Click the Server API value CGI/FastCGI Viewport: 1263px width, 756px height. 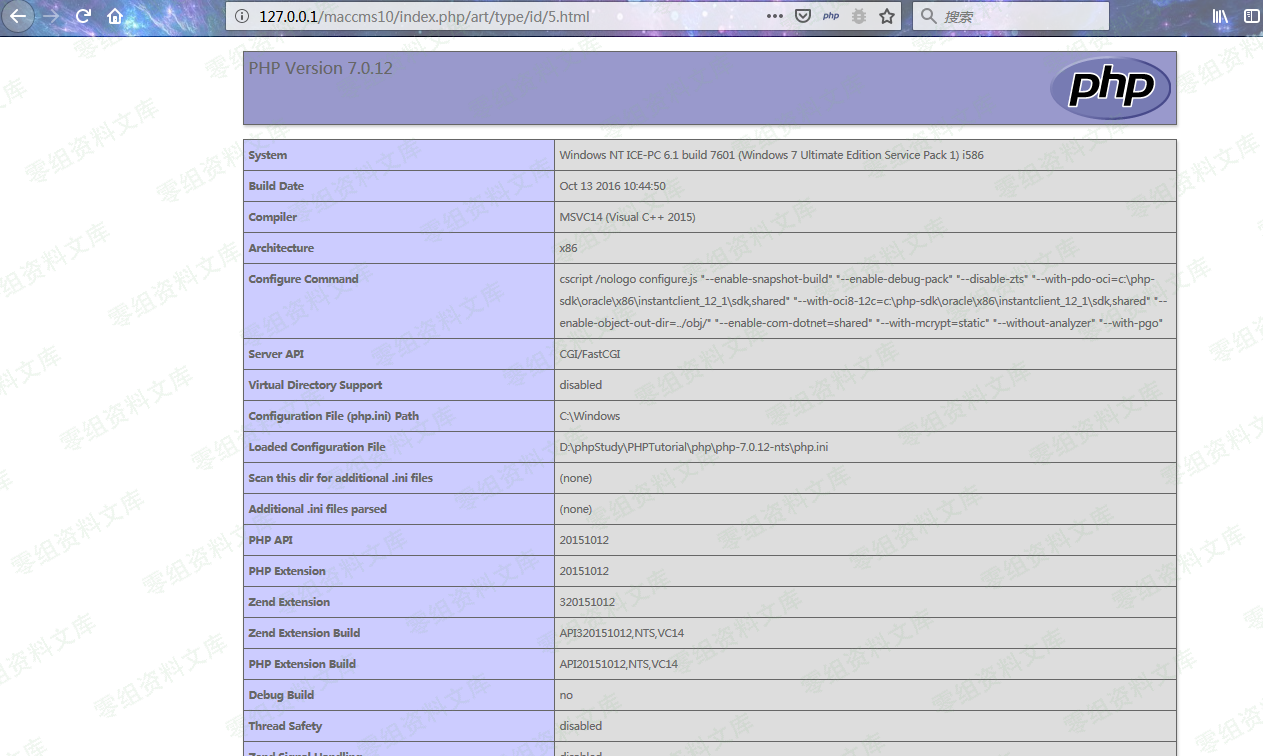coord(589,354)
